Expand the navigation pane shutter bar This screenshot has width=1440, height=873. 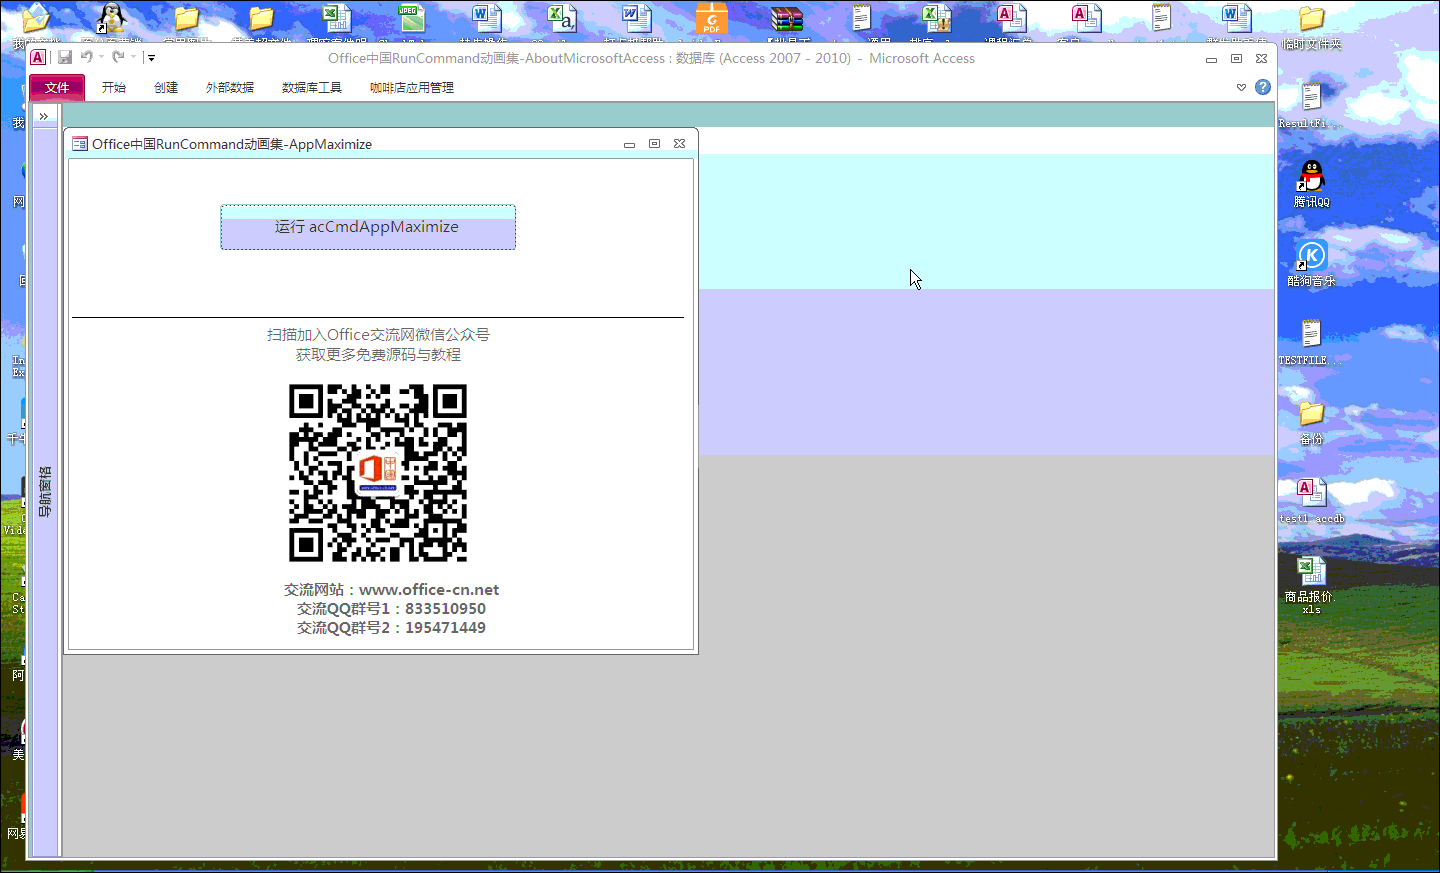coord(44,116)
